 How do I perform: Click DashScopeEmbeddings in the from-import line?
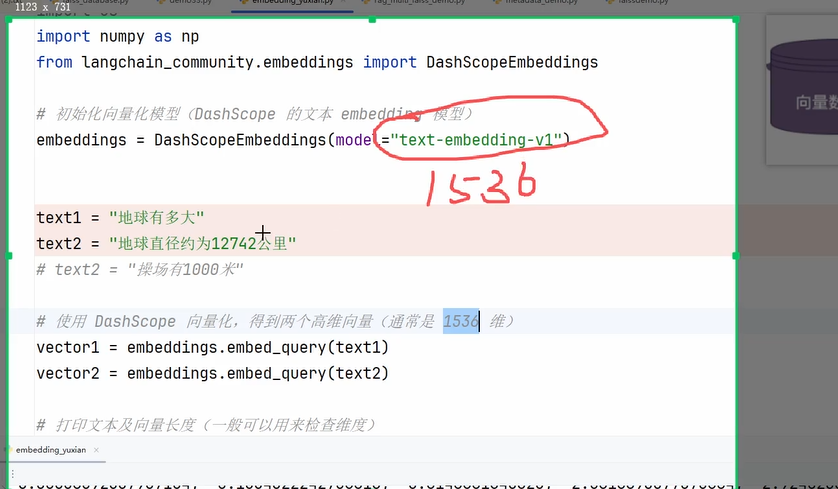(512, 63)
